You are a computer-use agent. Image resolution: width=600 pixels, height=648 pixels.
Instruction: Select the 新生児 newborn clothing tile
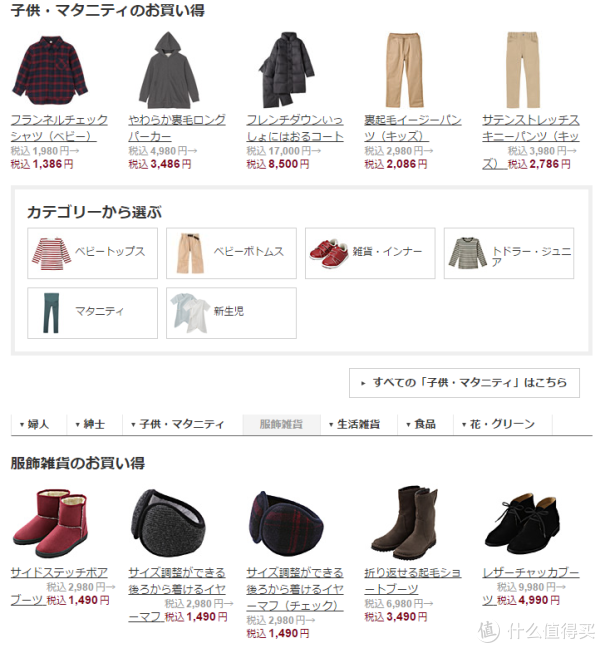[231, 313]
